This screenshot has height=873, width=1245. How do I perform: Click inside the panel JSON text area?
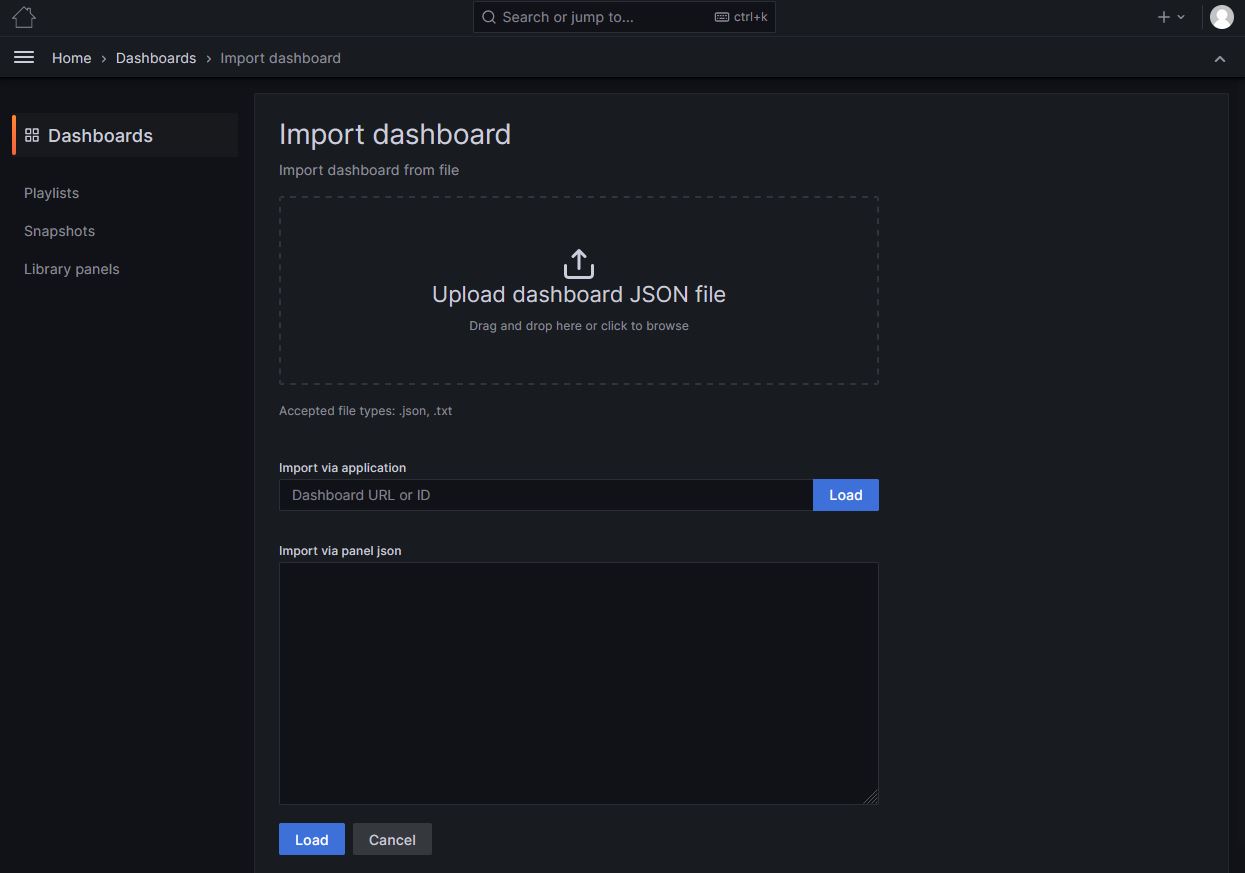pyautogui.click(x=578, y=683)
